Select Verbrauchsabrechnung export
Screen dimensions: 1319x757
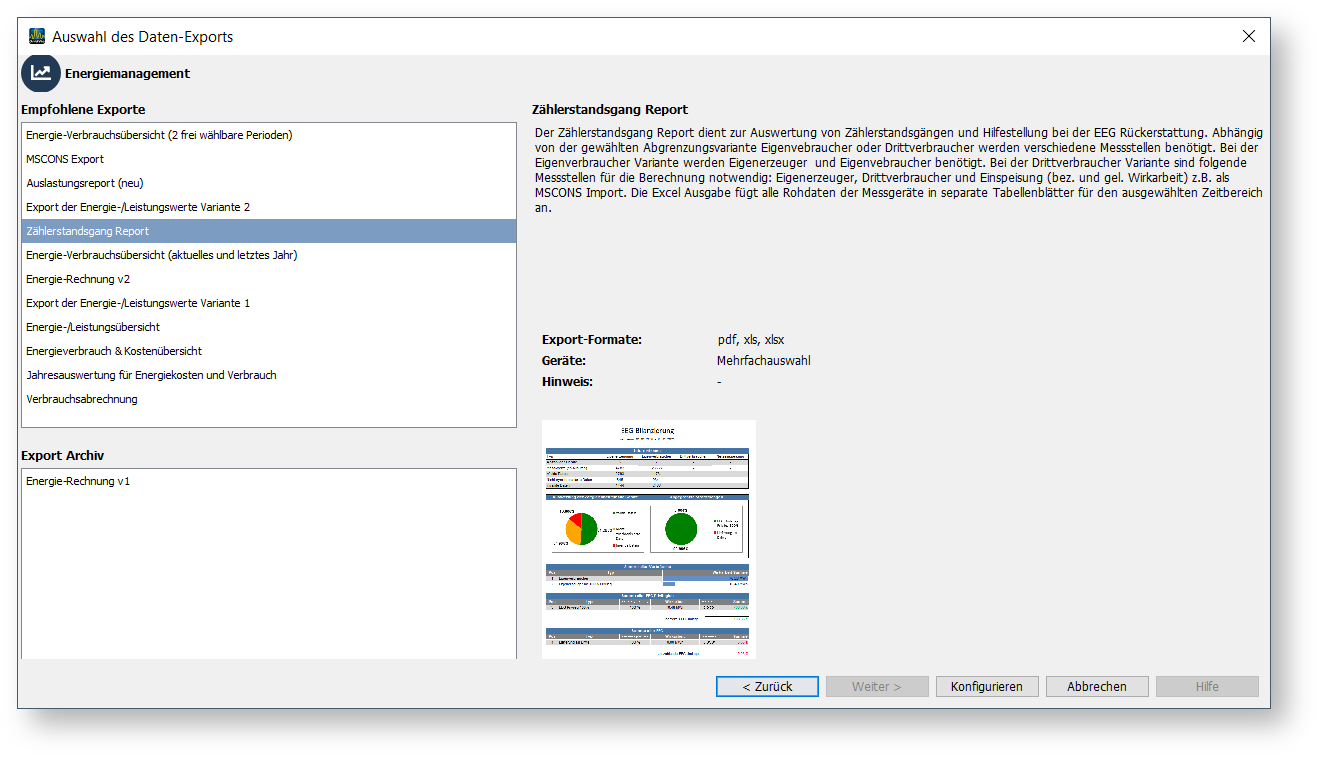[x=82, y=399]
